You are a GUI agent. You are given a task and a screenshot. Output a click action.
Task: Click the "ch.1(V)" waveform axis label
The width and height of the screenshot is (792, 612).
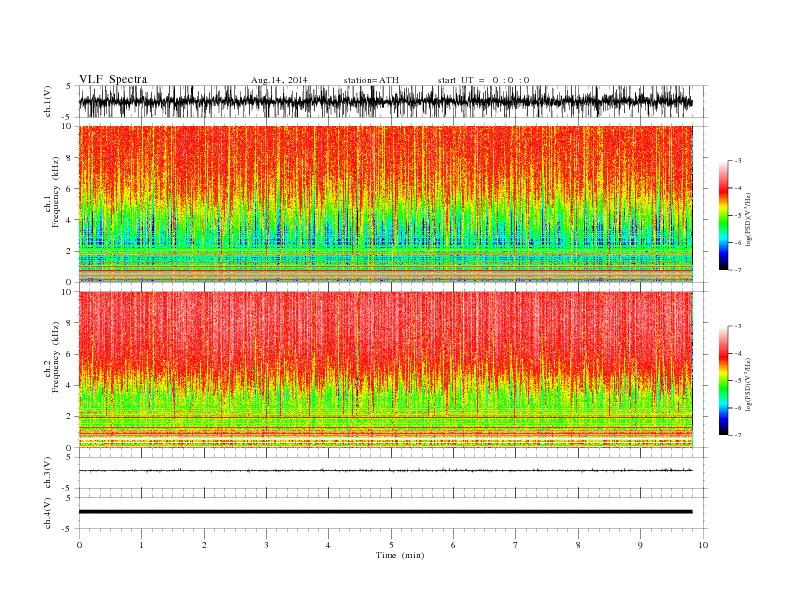click(x=48, y=101)
